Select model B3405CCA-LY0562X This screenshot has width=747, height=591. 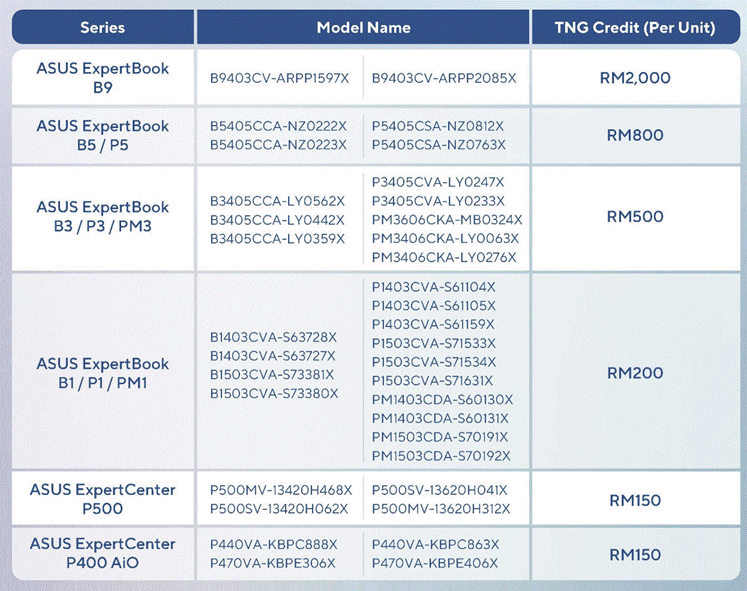click(x=278, y=201)
